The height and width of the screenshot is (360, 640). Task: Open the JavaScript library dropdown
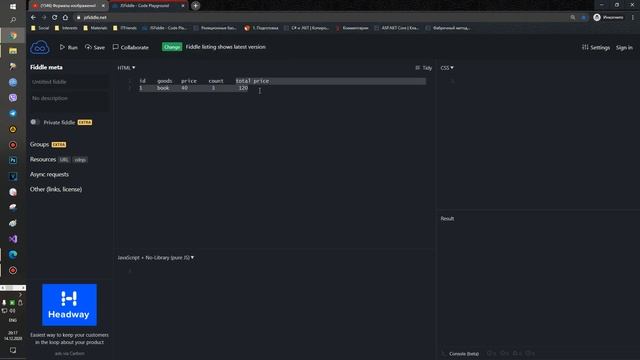[x=156, y=258]
